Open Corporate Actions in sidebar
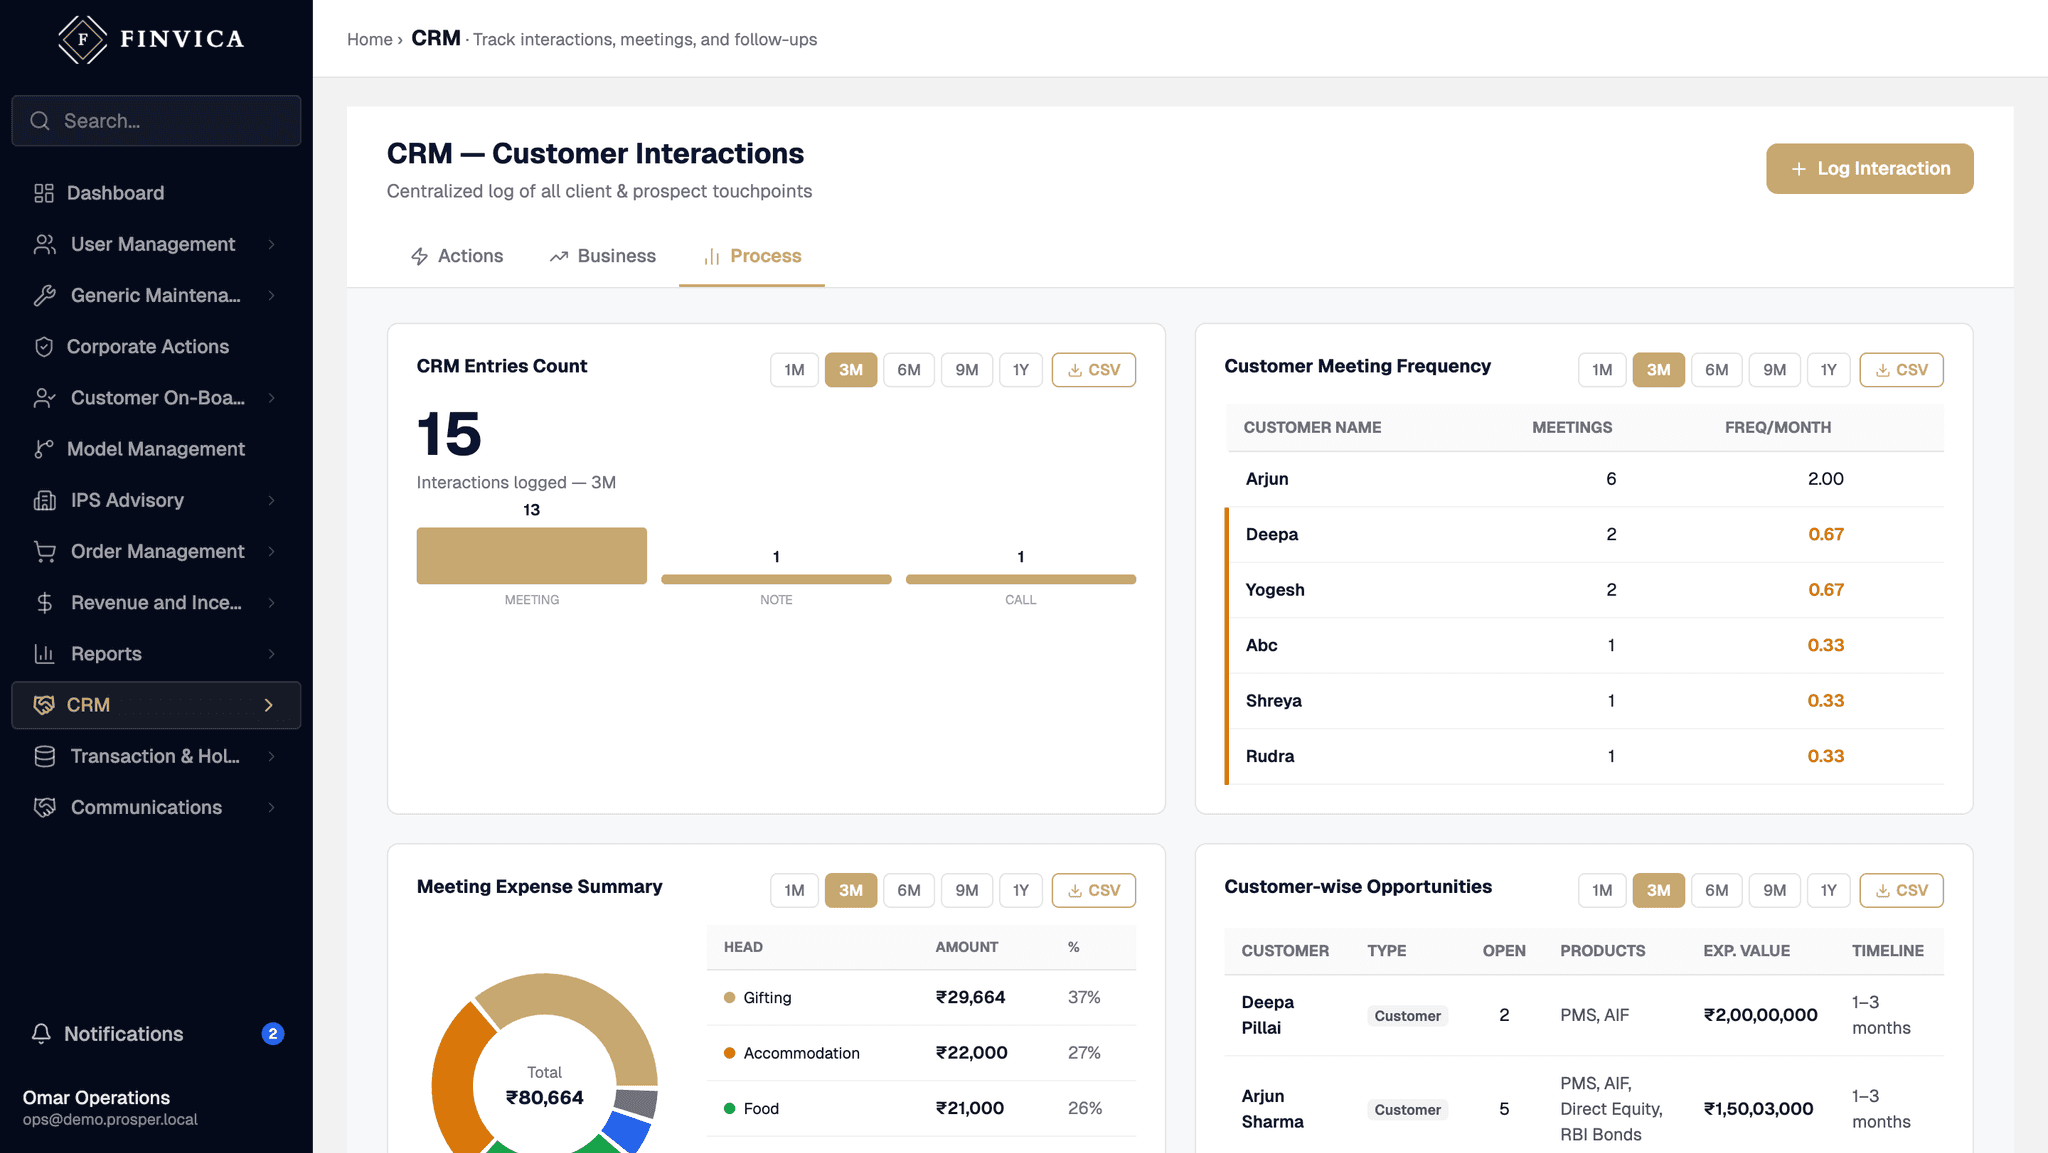The width and height of the screenshot is (2048, 1153). 156,347
